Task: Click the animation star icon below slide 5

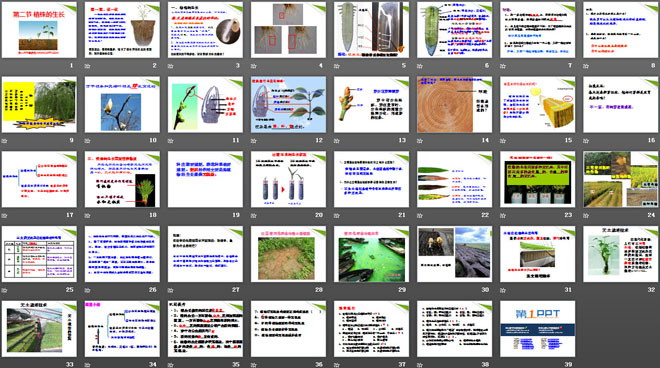Action: pyautogui.click(x=337, y=66)
